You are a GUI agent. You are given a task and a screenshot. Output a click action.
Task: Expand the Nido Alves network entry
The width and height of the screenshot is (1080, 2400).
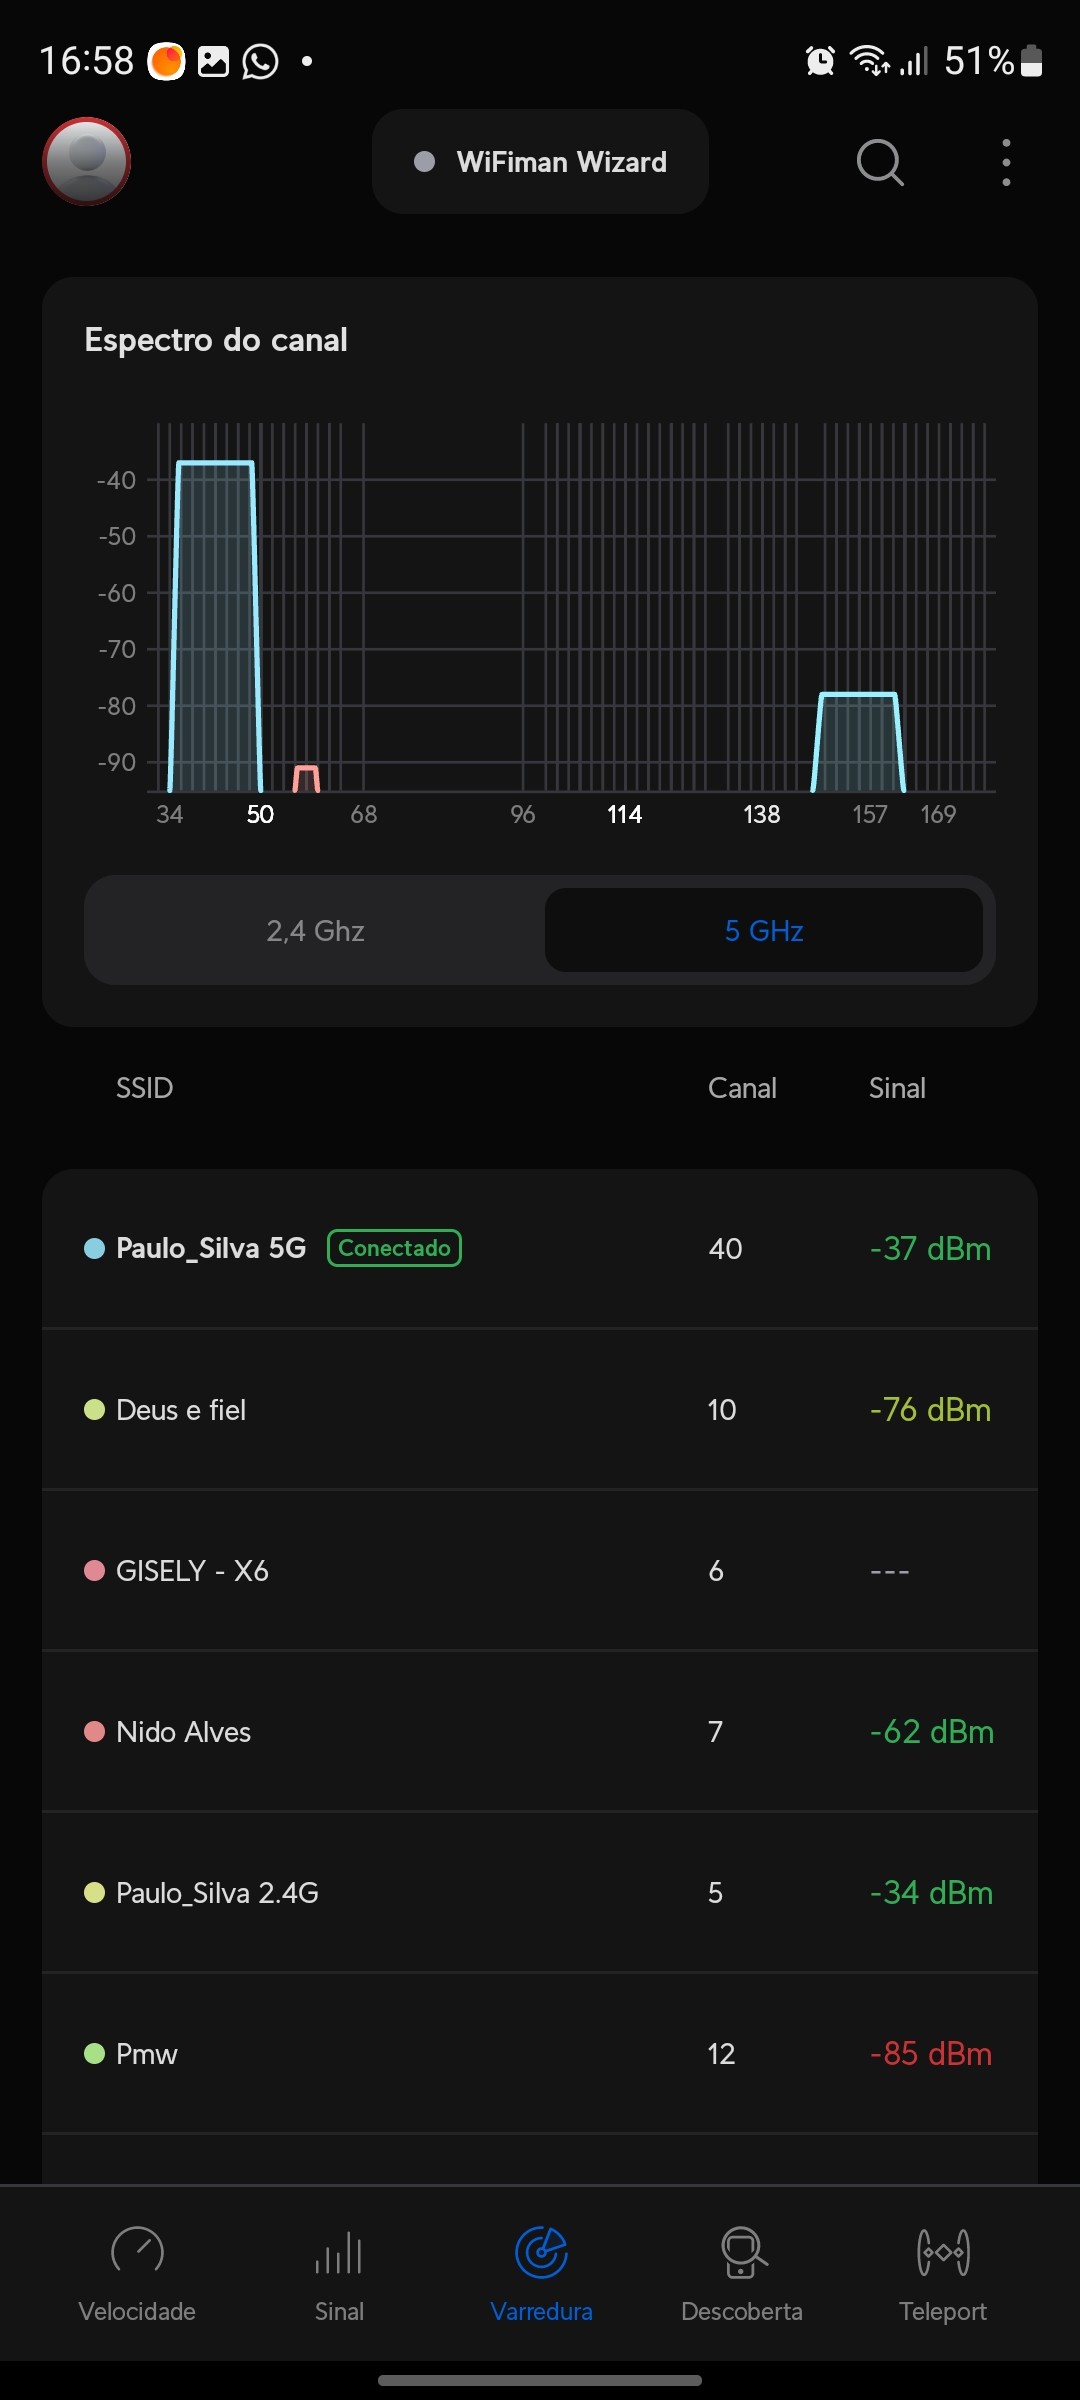tap(540, 1732)
